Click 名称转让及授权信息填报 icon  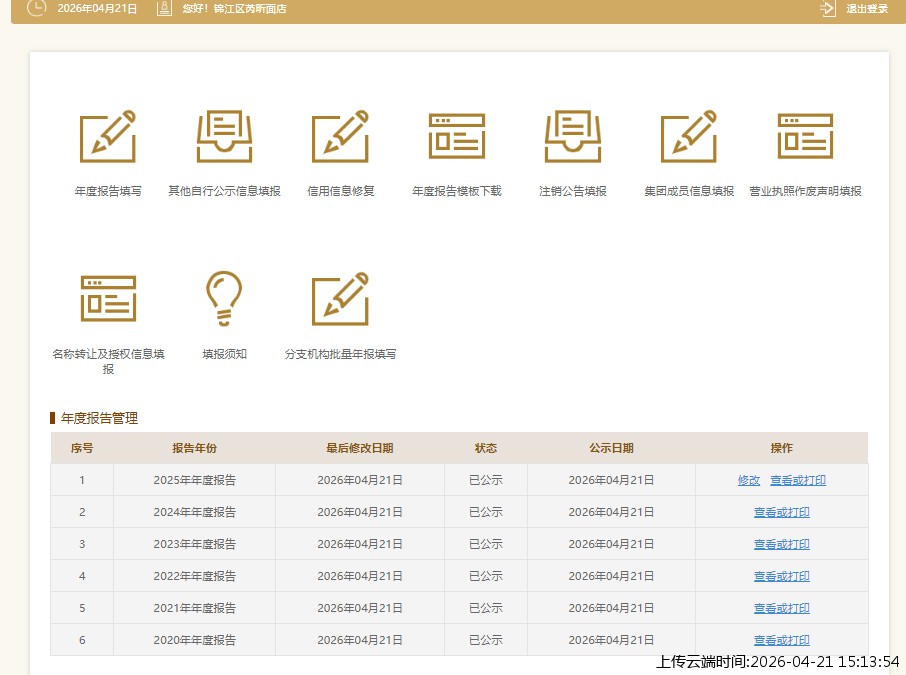click(x=108, y=298)
